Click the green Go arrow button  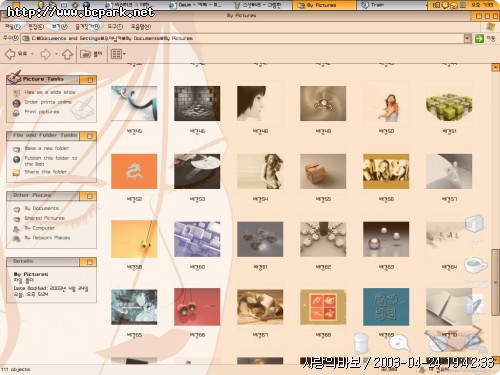(479, 38)
